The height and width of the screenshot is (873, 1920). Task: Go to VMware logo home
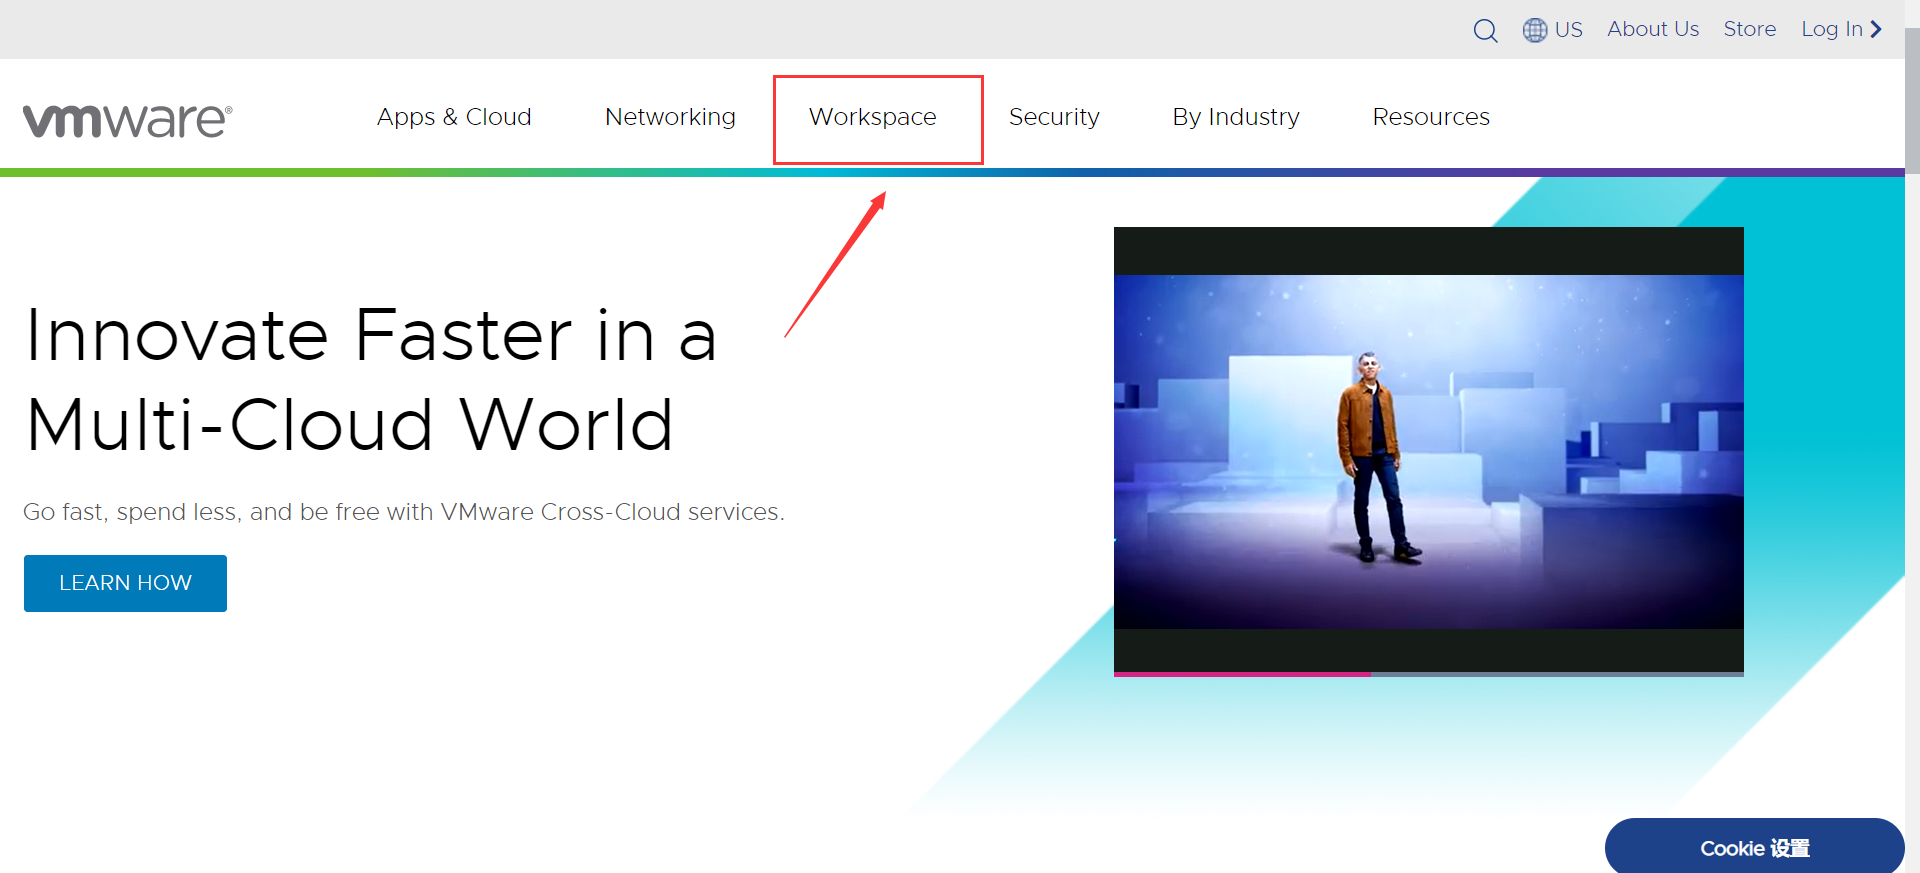[x=128, y=120]
